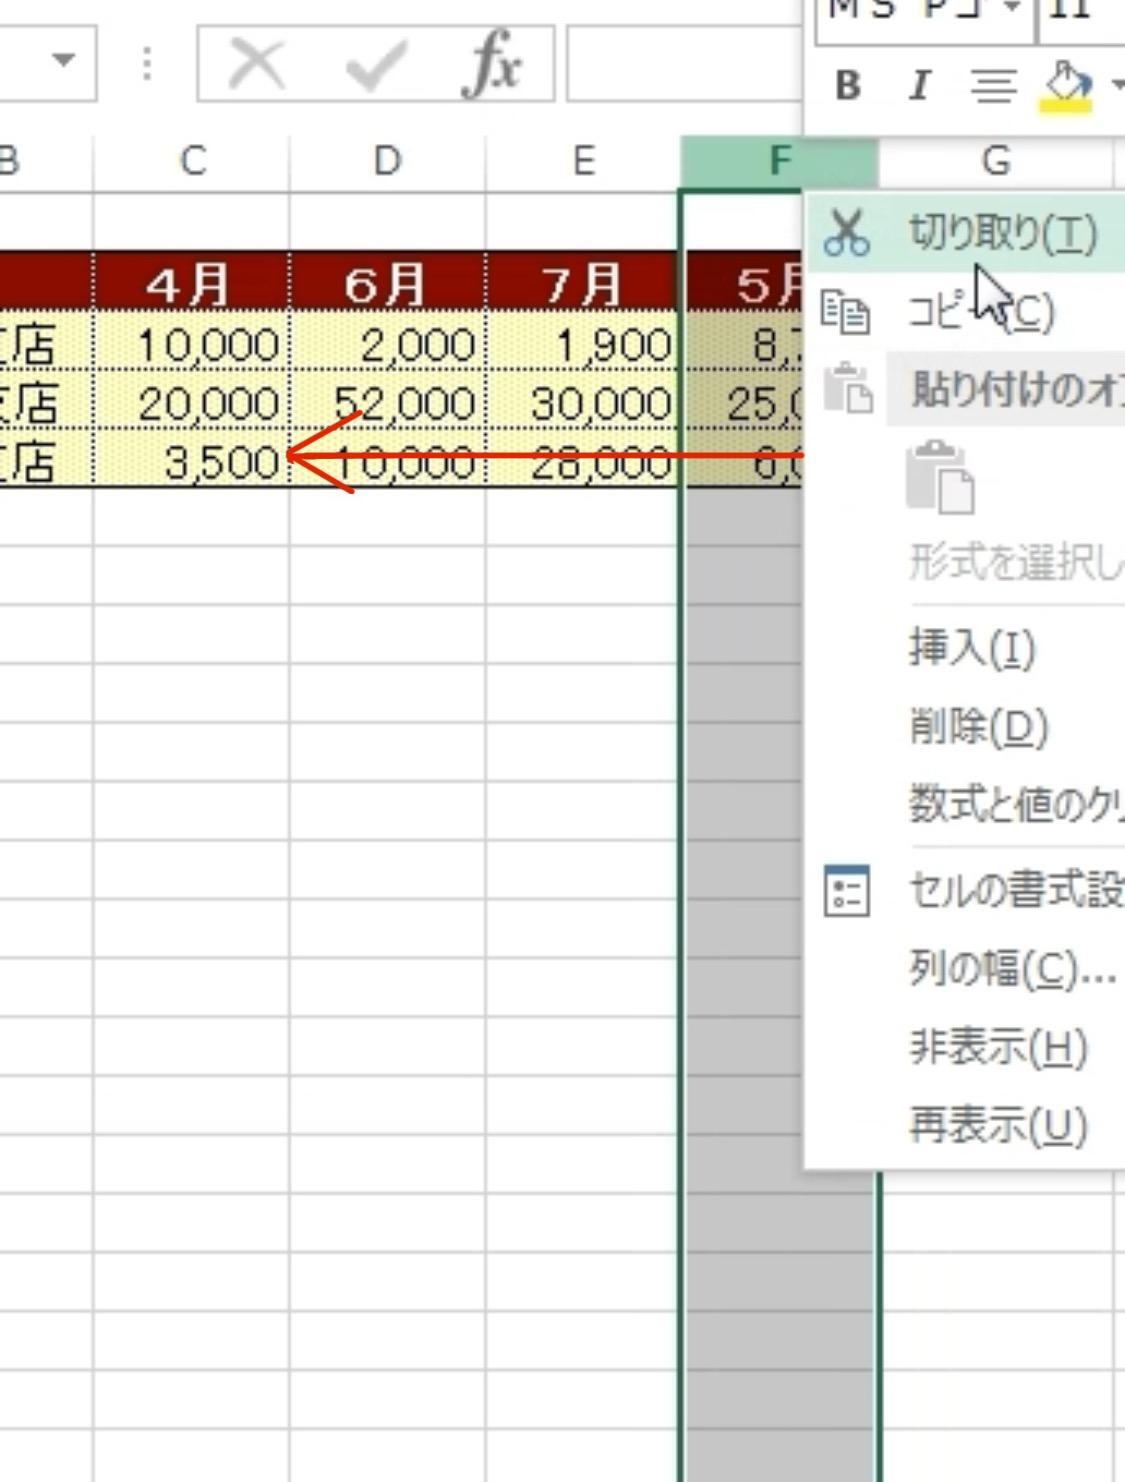Open the Name Box dropdown arrow
The image size is (1125, 1482).
(x=63, y=61)
